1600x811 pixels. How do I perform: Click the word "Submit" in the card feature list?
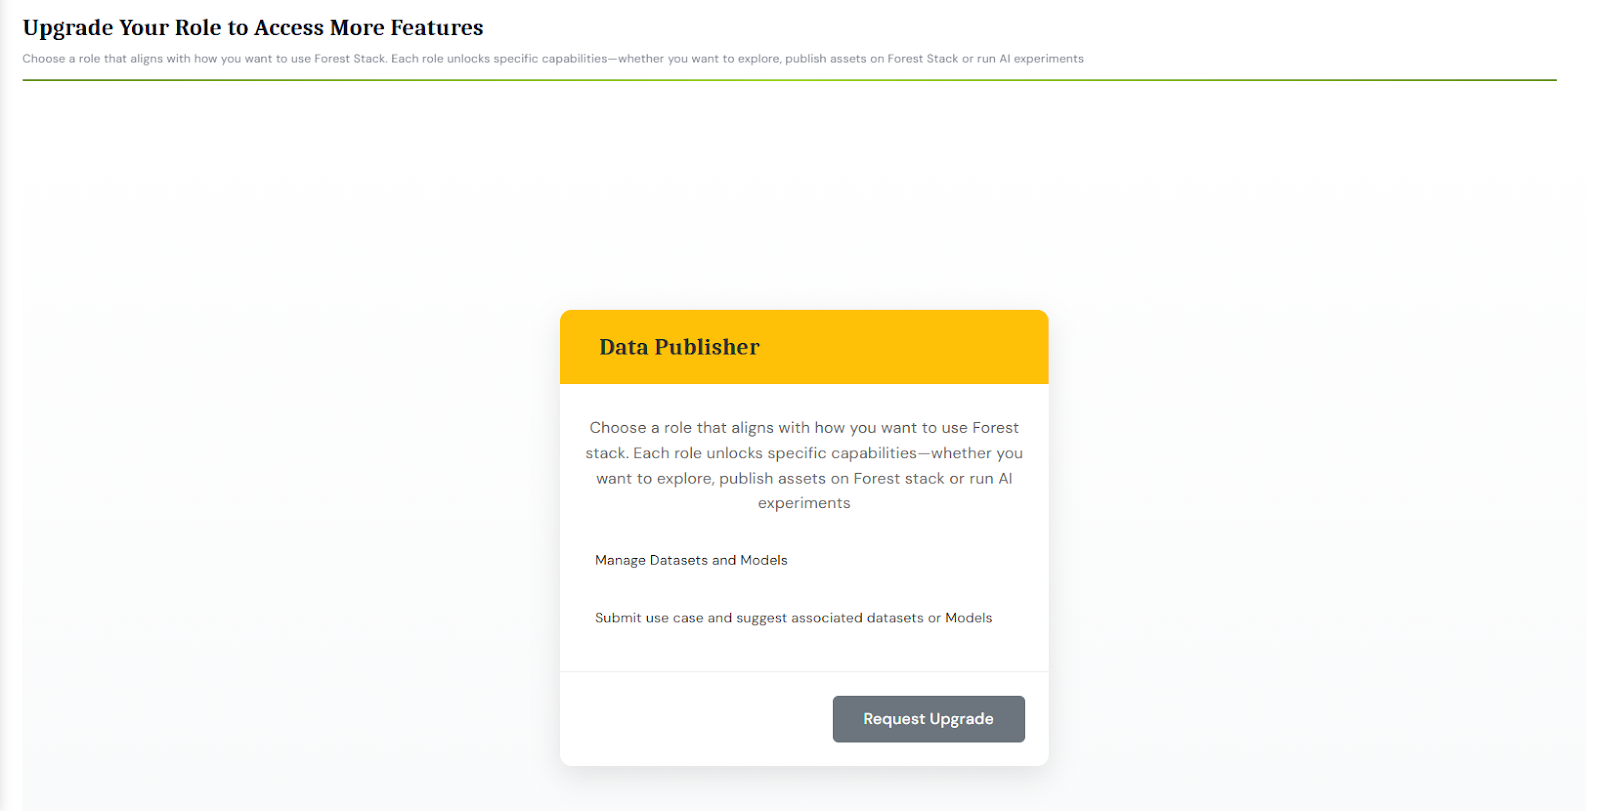(x=618, y=618)
